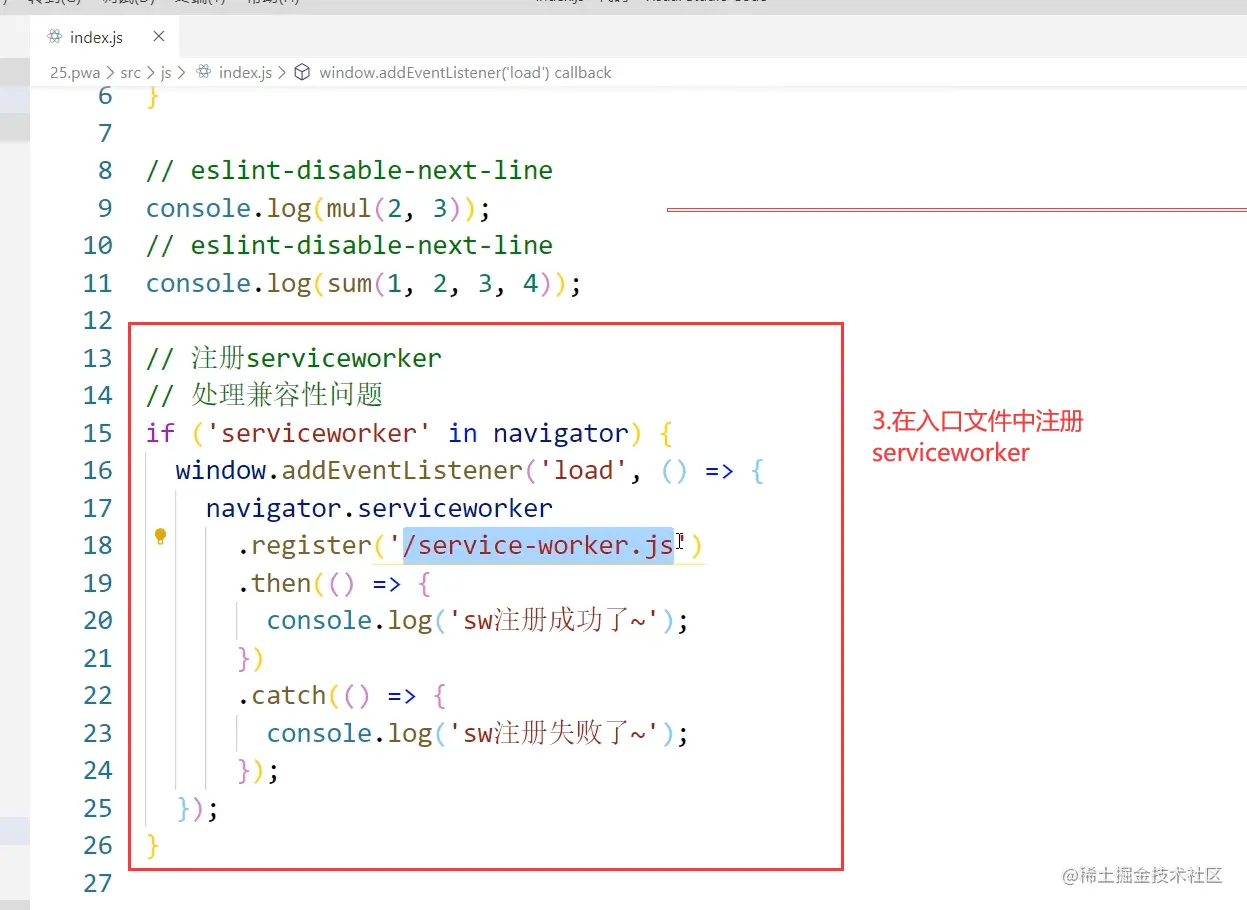1247x910 pixels.
Task: Select line number 25 in the gutter
Action: 98,808
